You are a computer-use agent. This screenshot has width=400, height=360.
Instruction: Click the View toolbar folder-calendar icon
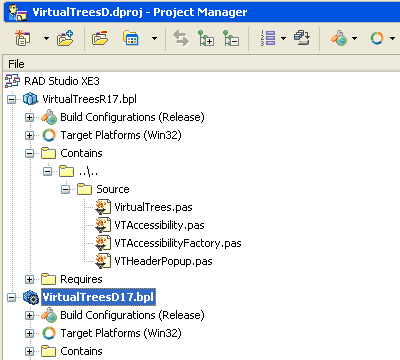click(x=130, y=38)
